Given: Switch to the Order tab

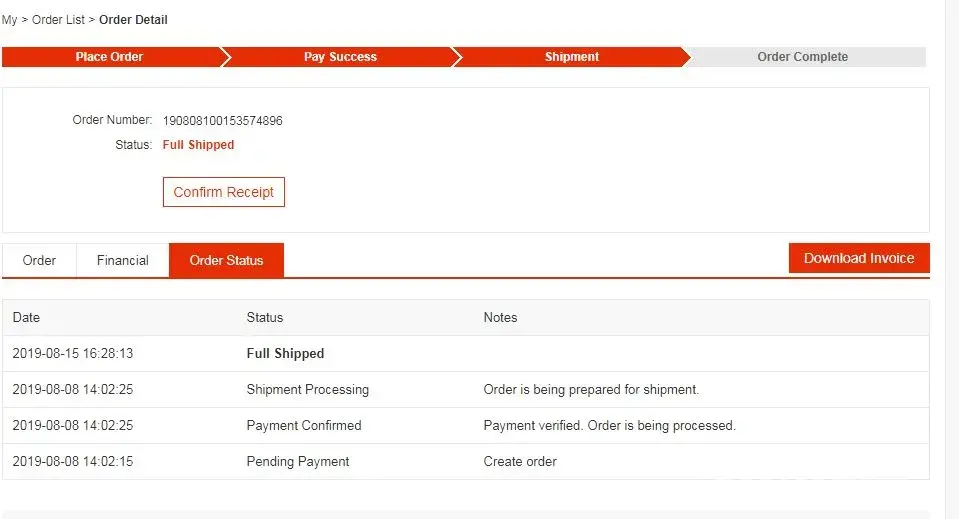Looking at the screenshot, I should [x=39, y=260].
